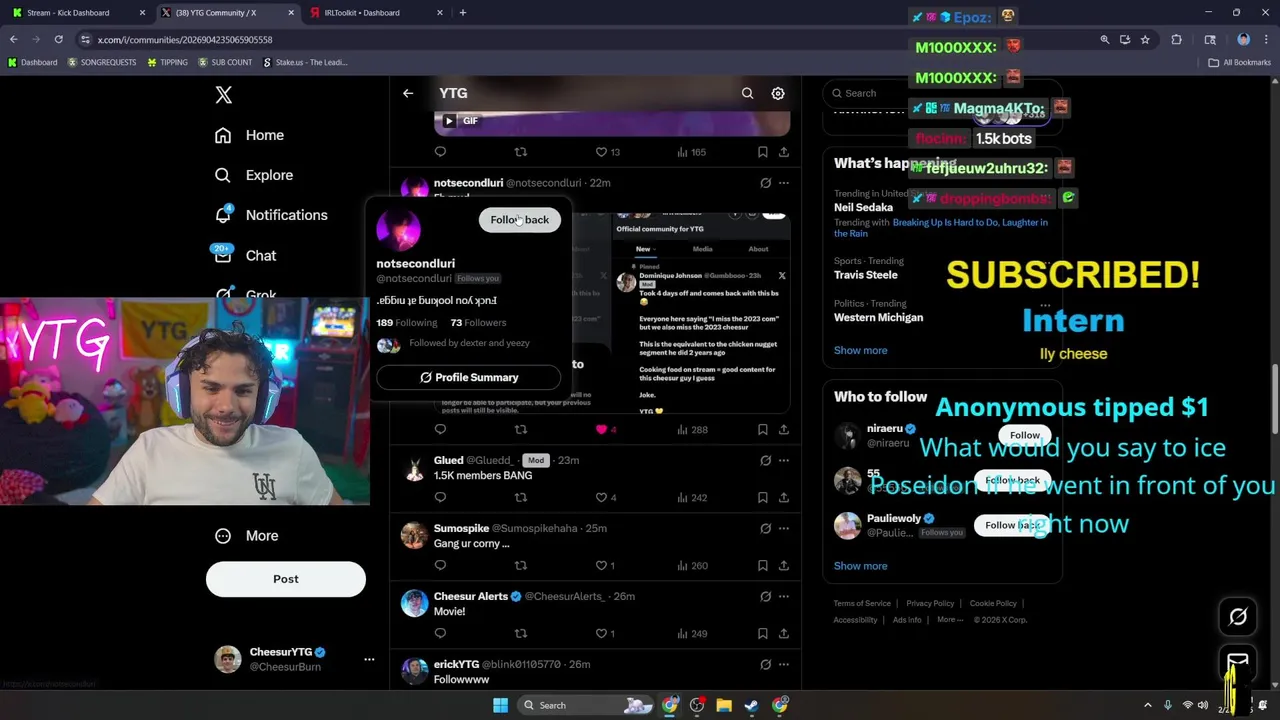
Task: Open more options on Cheesur Alerts post
Action: coord(784,597)
